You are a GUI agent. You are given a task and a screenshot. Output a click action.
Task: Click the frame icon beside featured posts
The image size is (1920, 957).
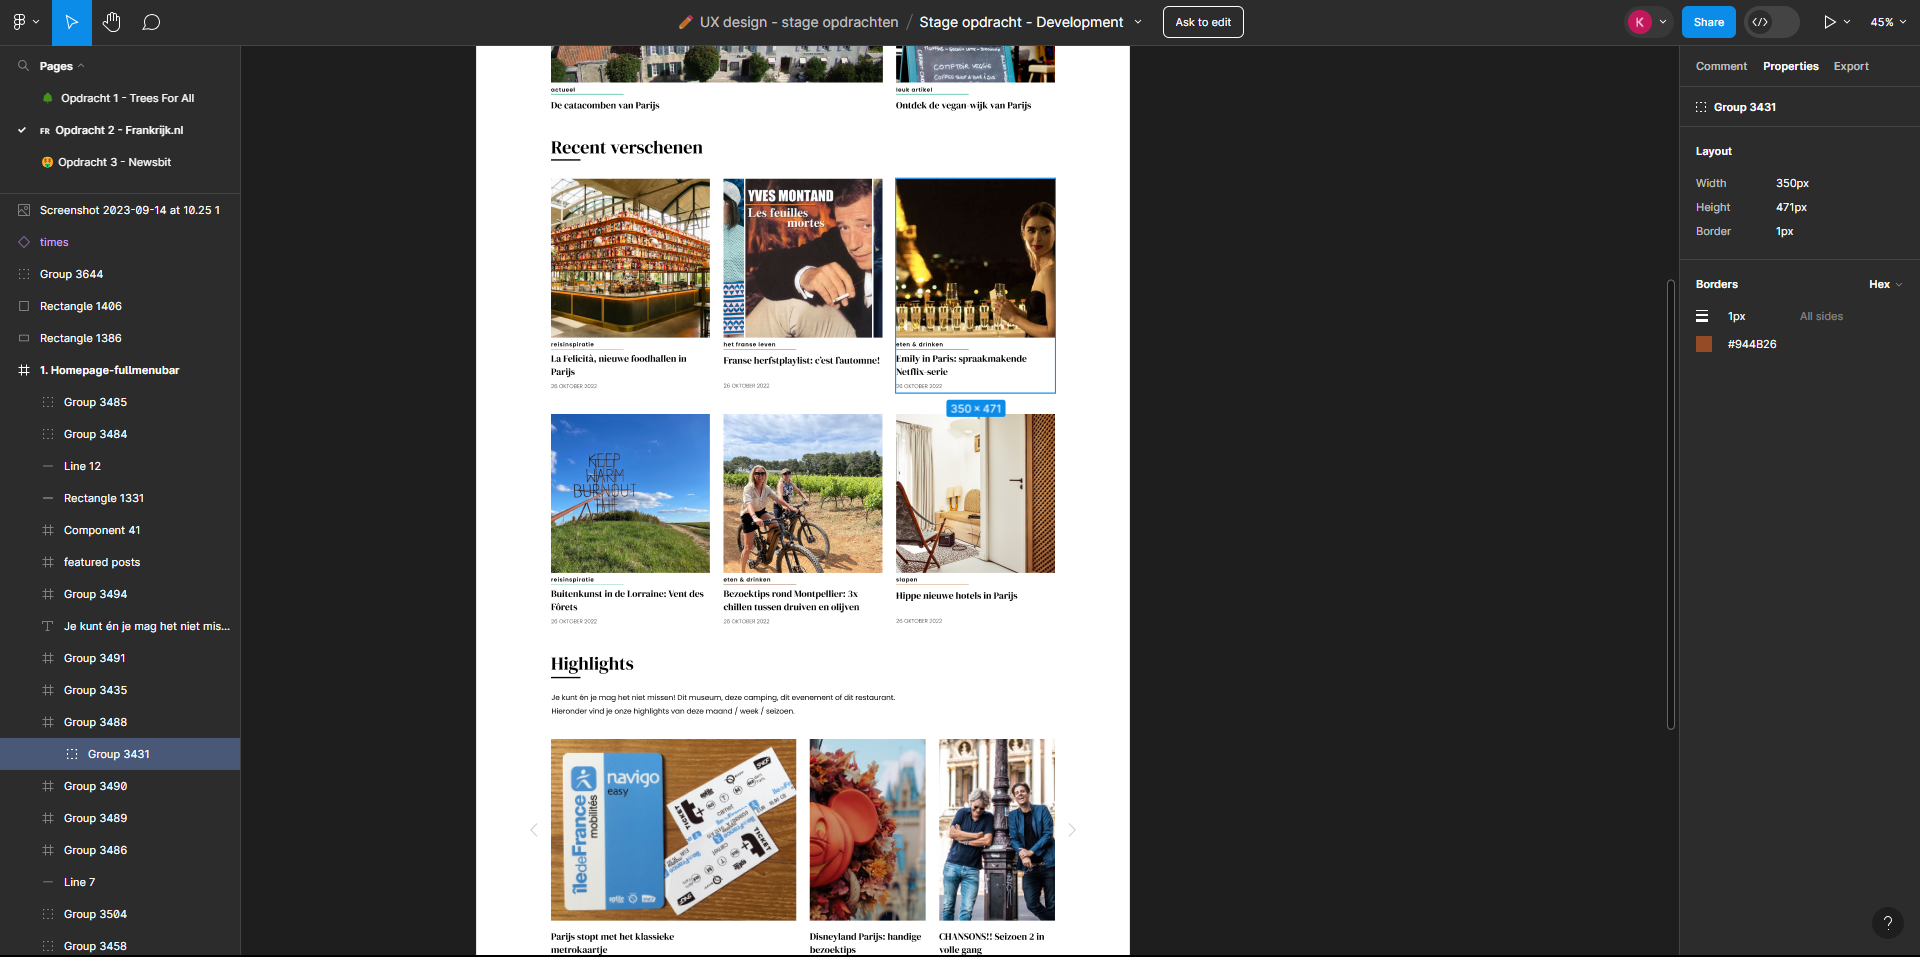48,562
